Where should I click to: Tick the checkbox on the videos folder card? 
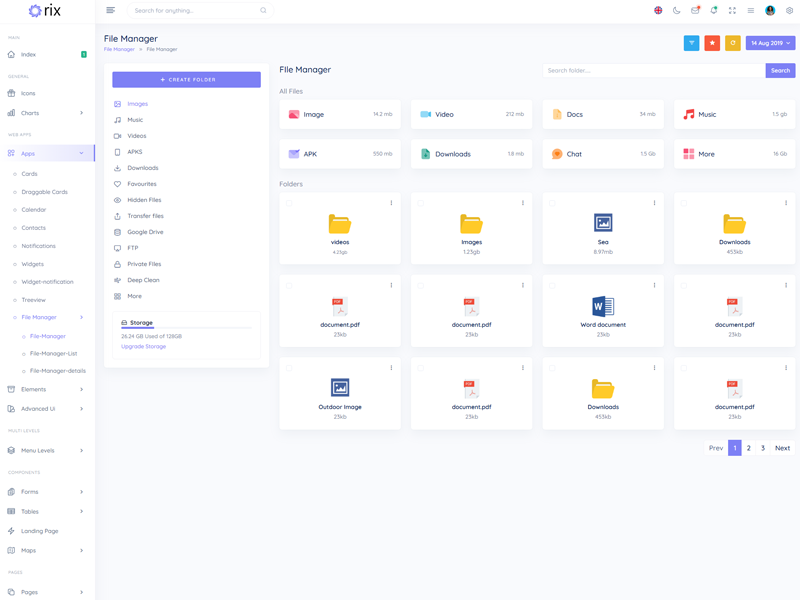point(290,203)
